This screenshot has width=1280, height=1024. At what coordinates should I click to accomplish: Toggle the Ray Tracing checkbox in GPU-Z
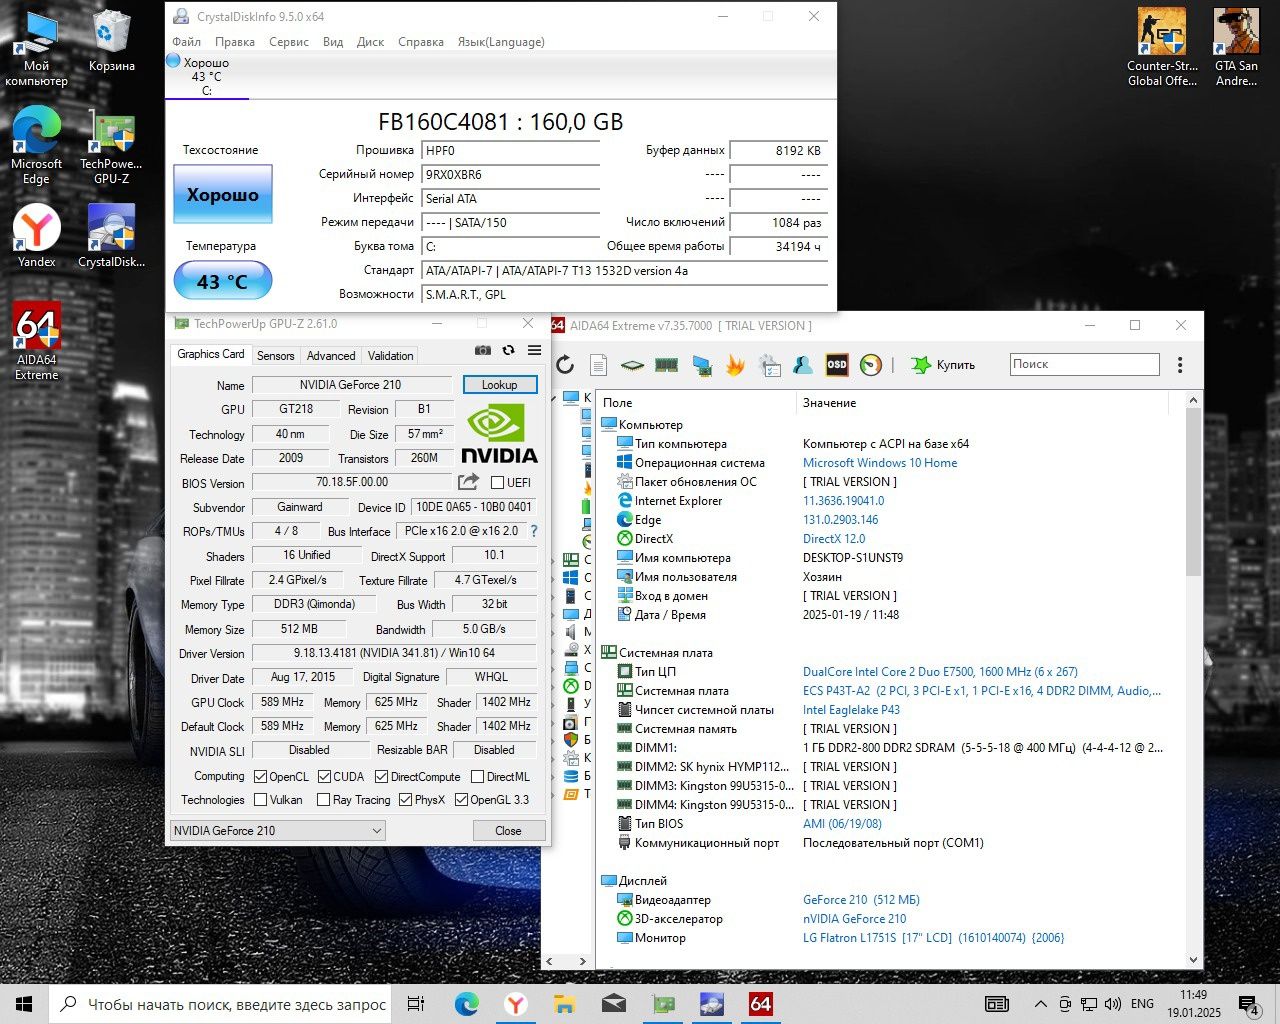point(323,800)
